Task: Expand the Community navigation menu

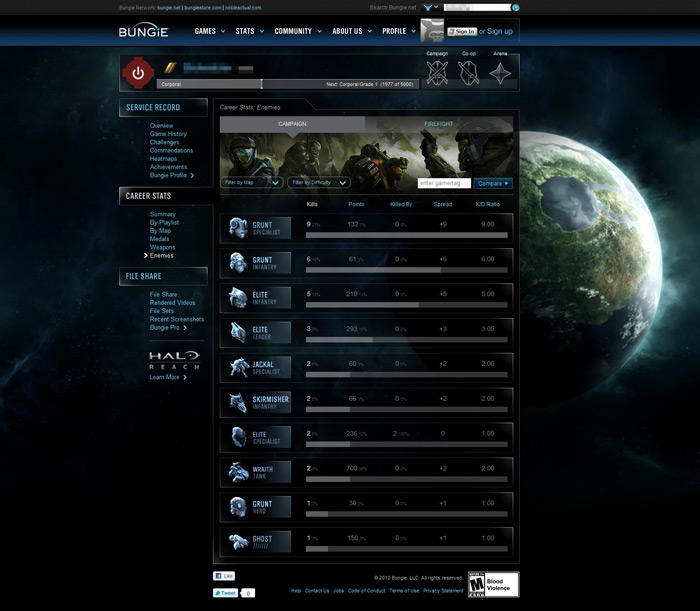Action: pos(297,31)
